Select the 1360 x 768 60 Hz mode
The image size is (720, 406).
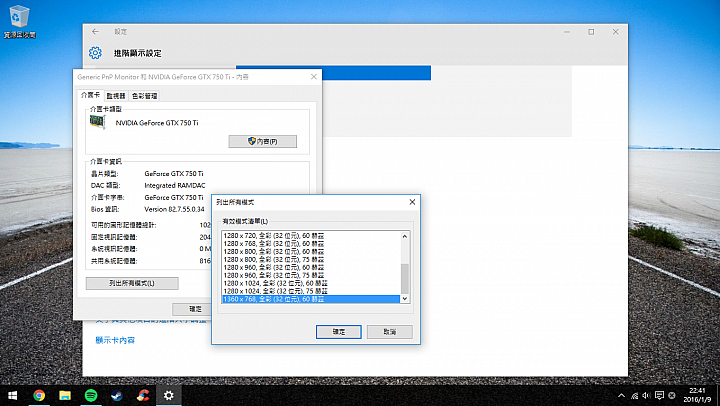tap(311, 299)
